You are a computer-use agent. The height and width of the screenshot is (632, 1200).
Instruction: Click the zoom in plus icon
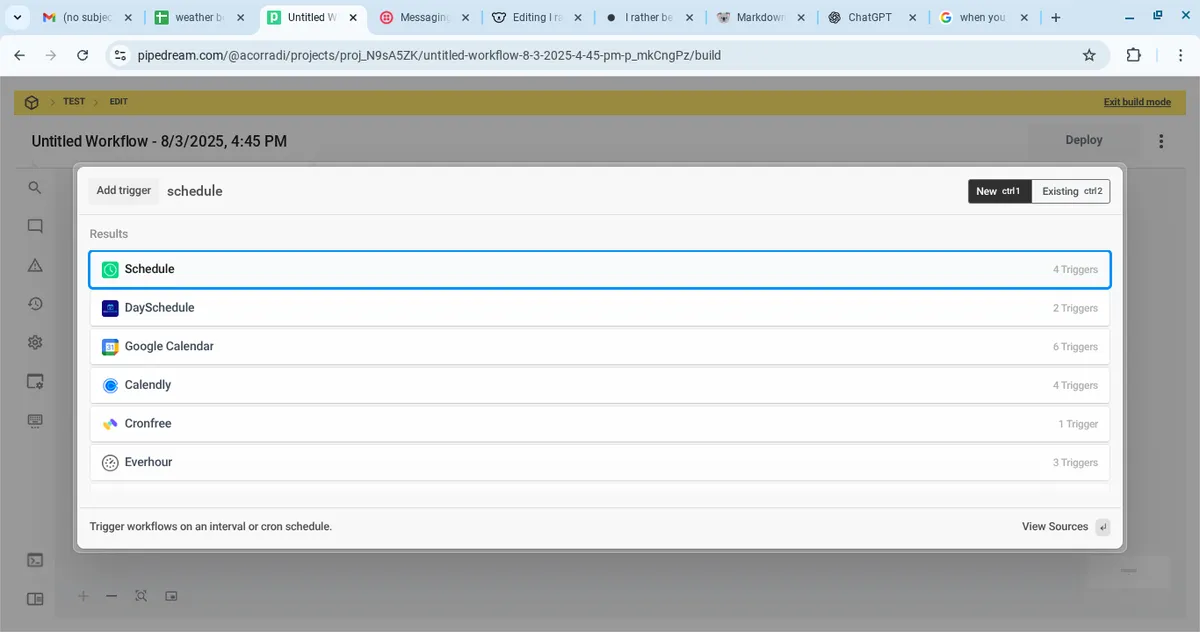click(x=83, y=596)
